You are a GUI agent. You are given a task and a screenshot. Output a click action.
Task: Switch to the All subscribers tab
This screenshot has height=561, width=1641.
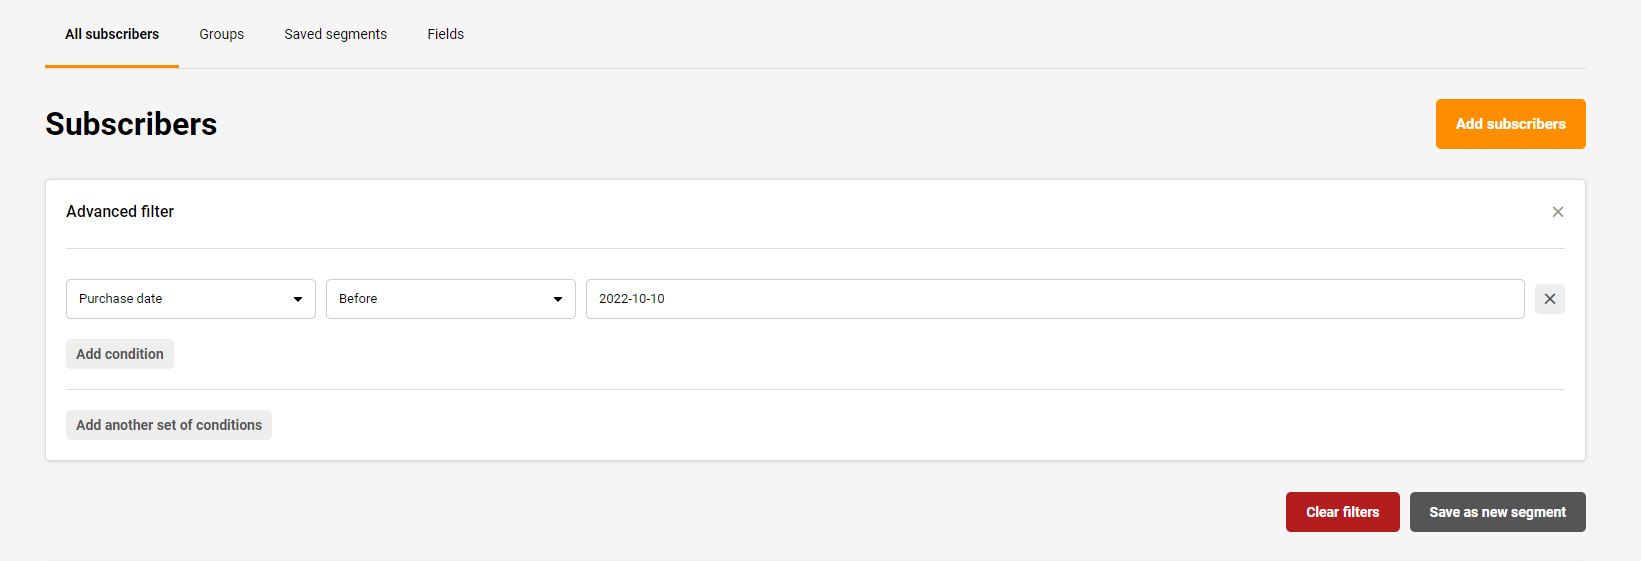coord(112,34)
